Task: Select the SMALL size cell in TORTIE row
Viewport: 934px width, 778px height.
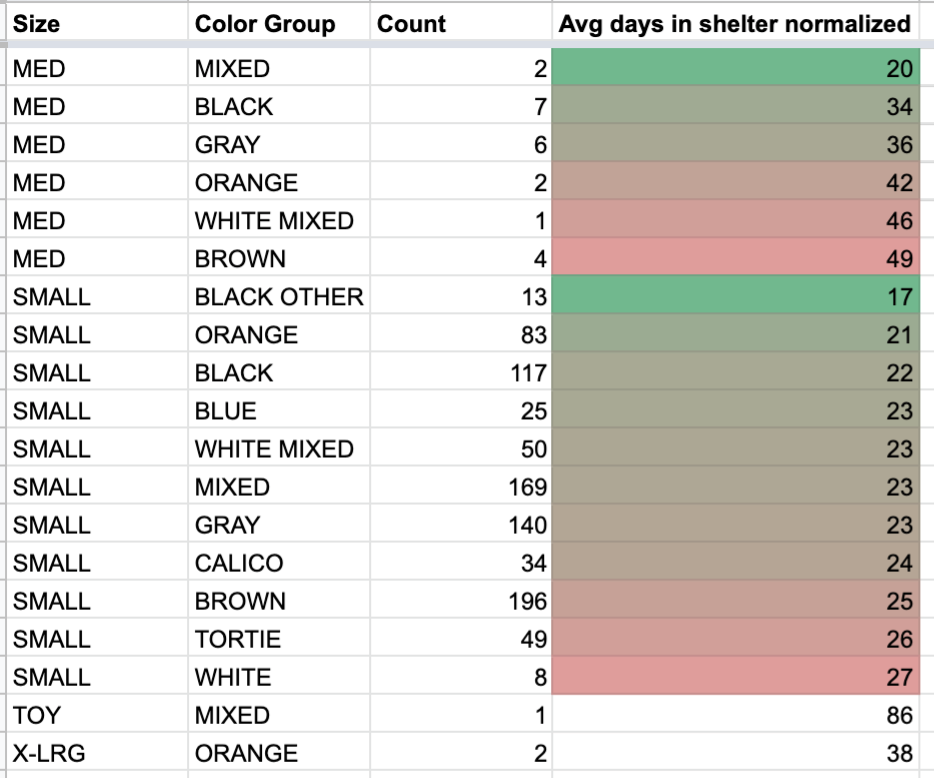Action: (x=96, y=639)
